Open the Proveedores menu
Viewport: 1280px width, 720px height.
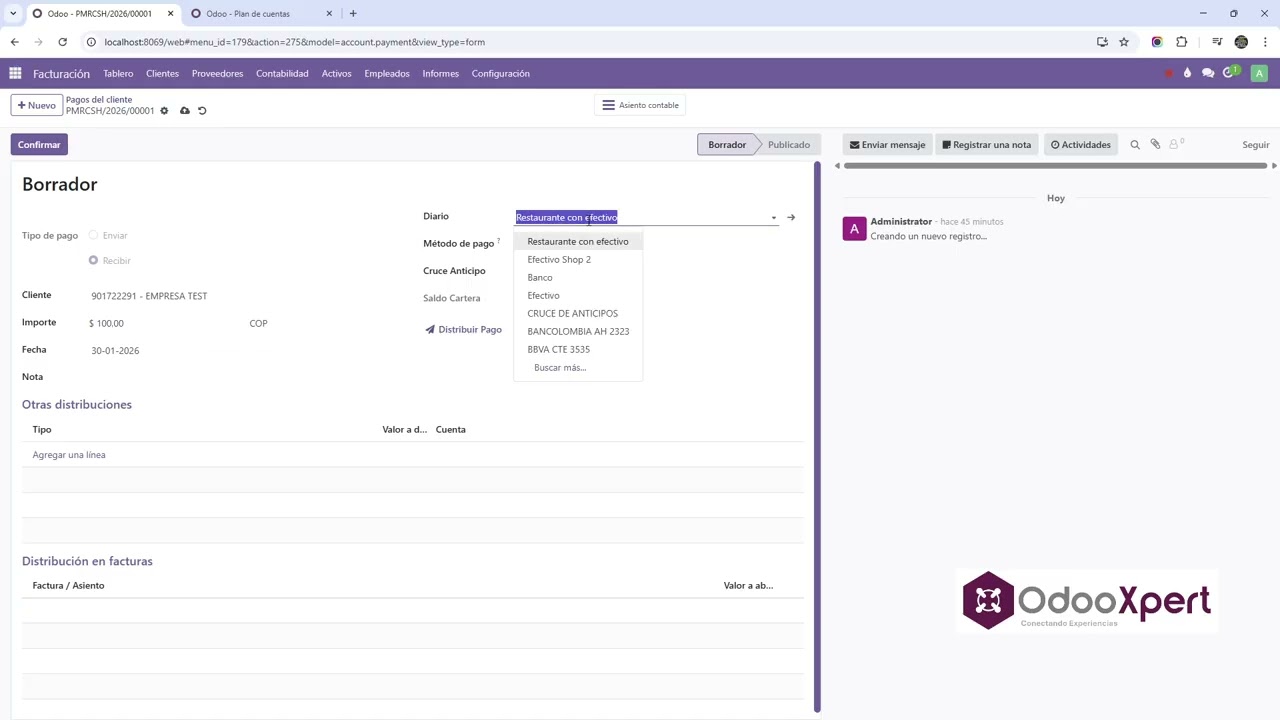pyautogui.click(x=217, y=73)
